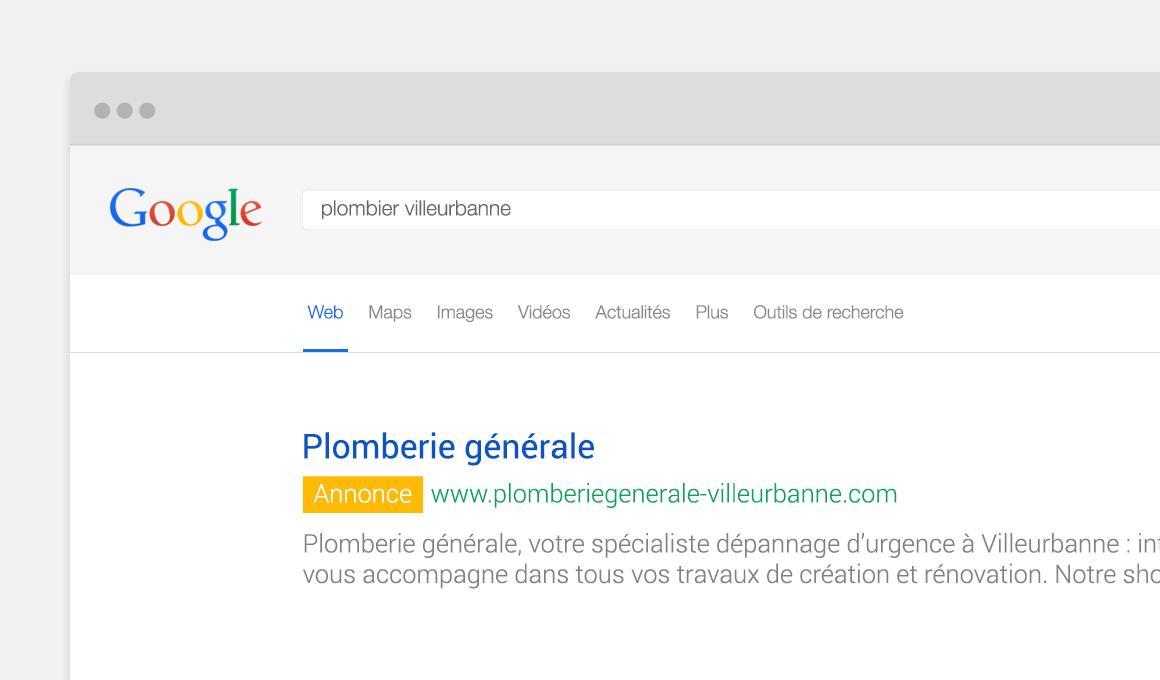The height and width of the screenshot is (680, 1160).
Task: Click the first gray window control dot
Action: tap(102, 110)
